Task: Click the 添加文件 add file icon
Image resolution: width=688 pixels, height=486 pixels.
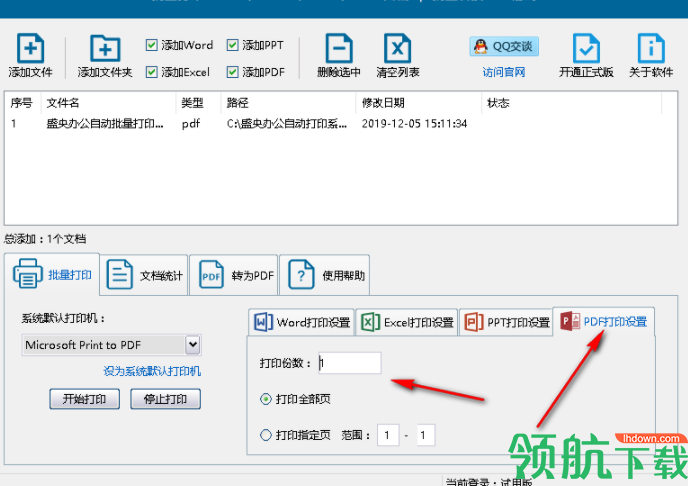Action: coord(30,48)
